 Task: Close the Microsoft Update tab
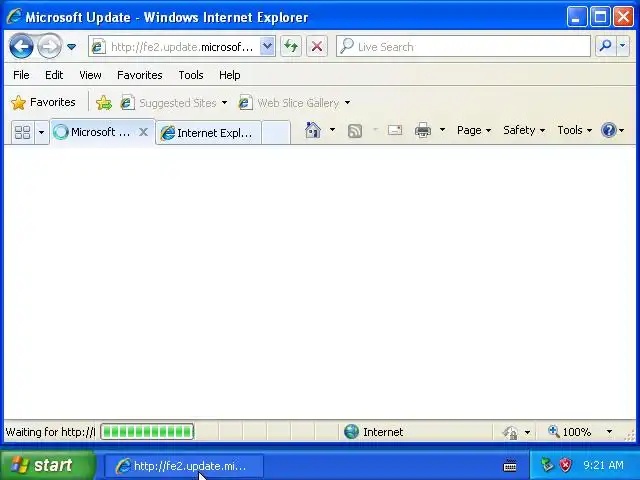pyautogui.click(x=143, y=132)
